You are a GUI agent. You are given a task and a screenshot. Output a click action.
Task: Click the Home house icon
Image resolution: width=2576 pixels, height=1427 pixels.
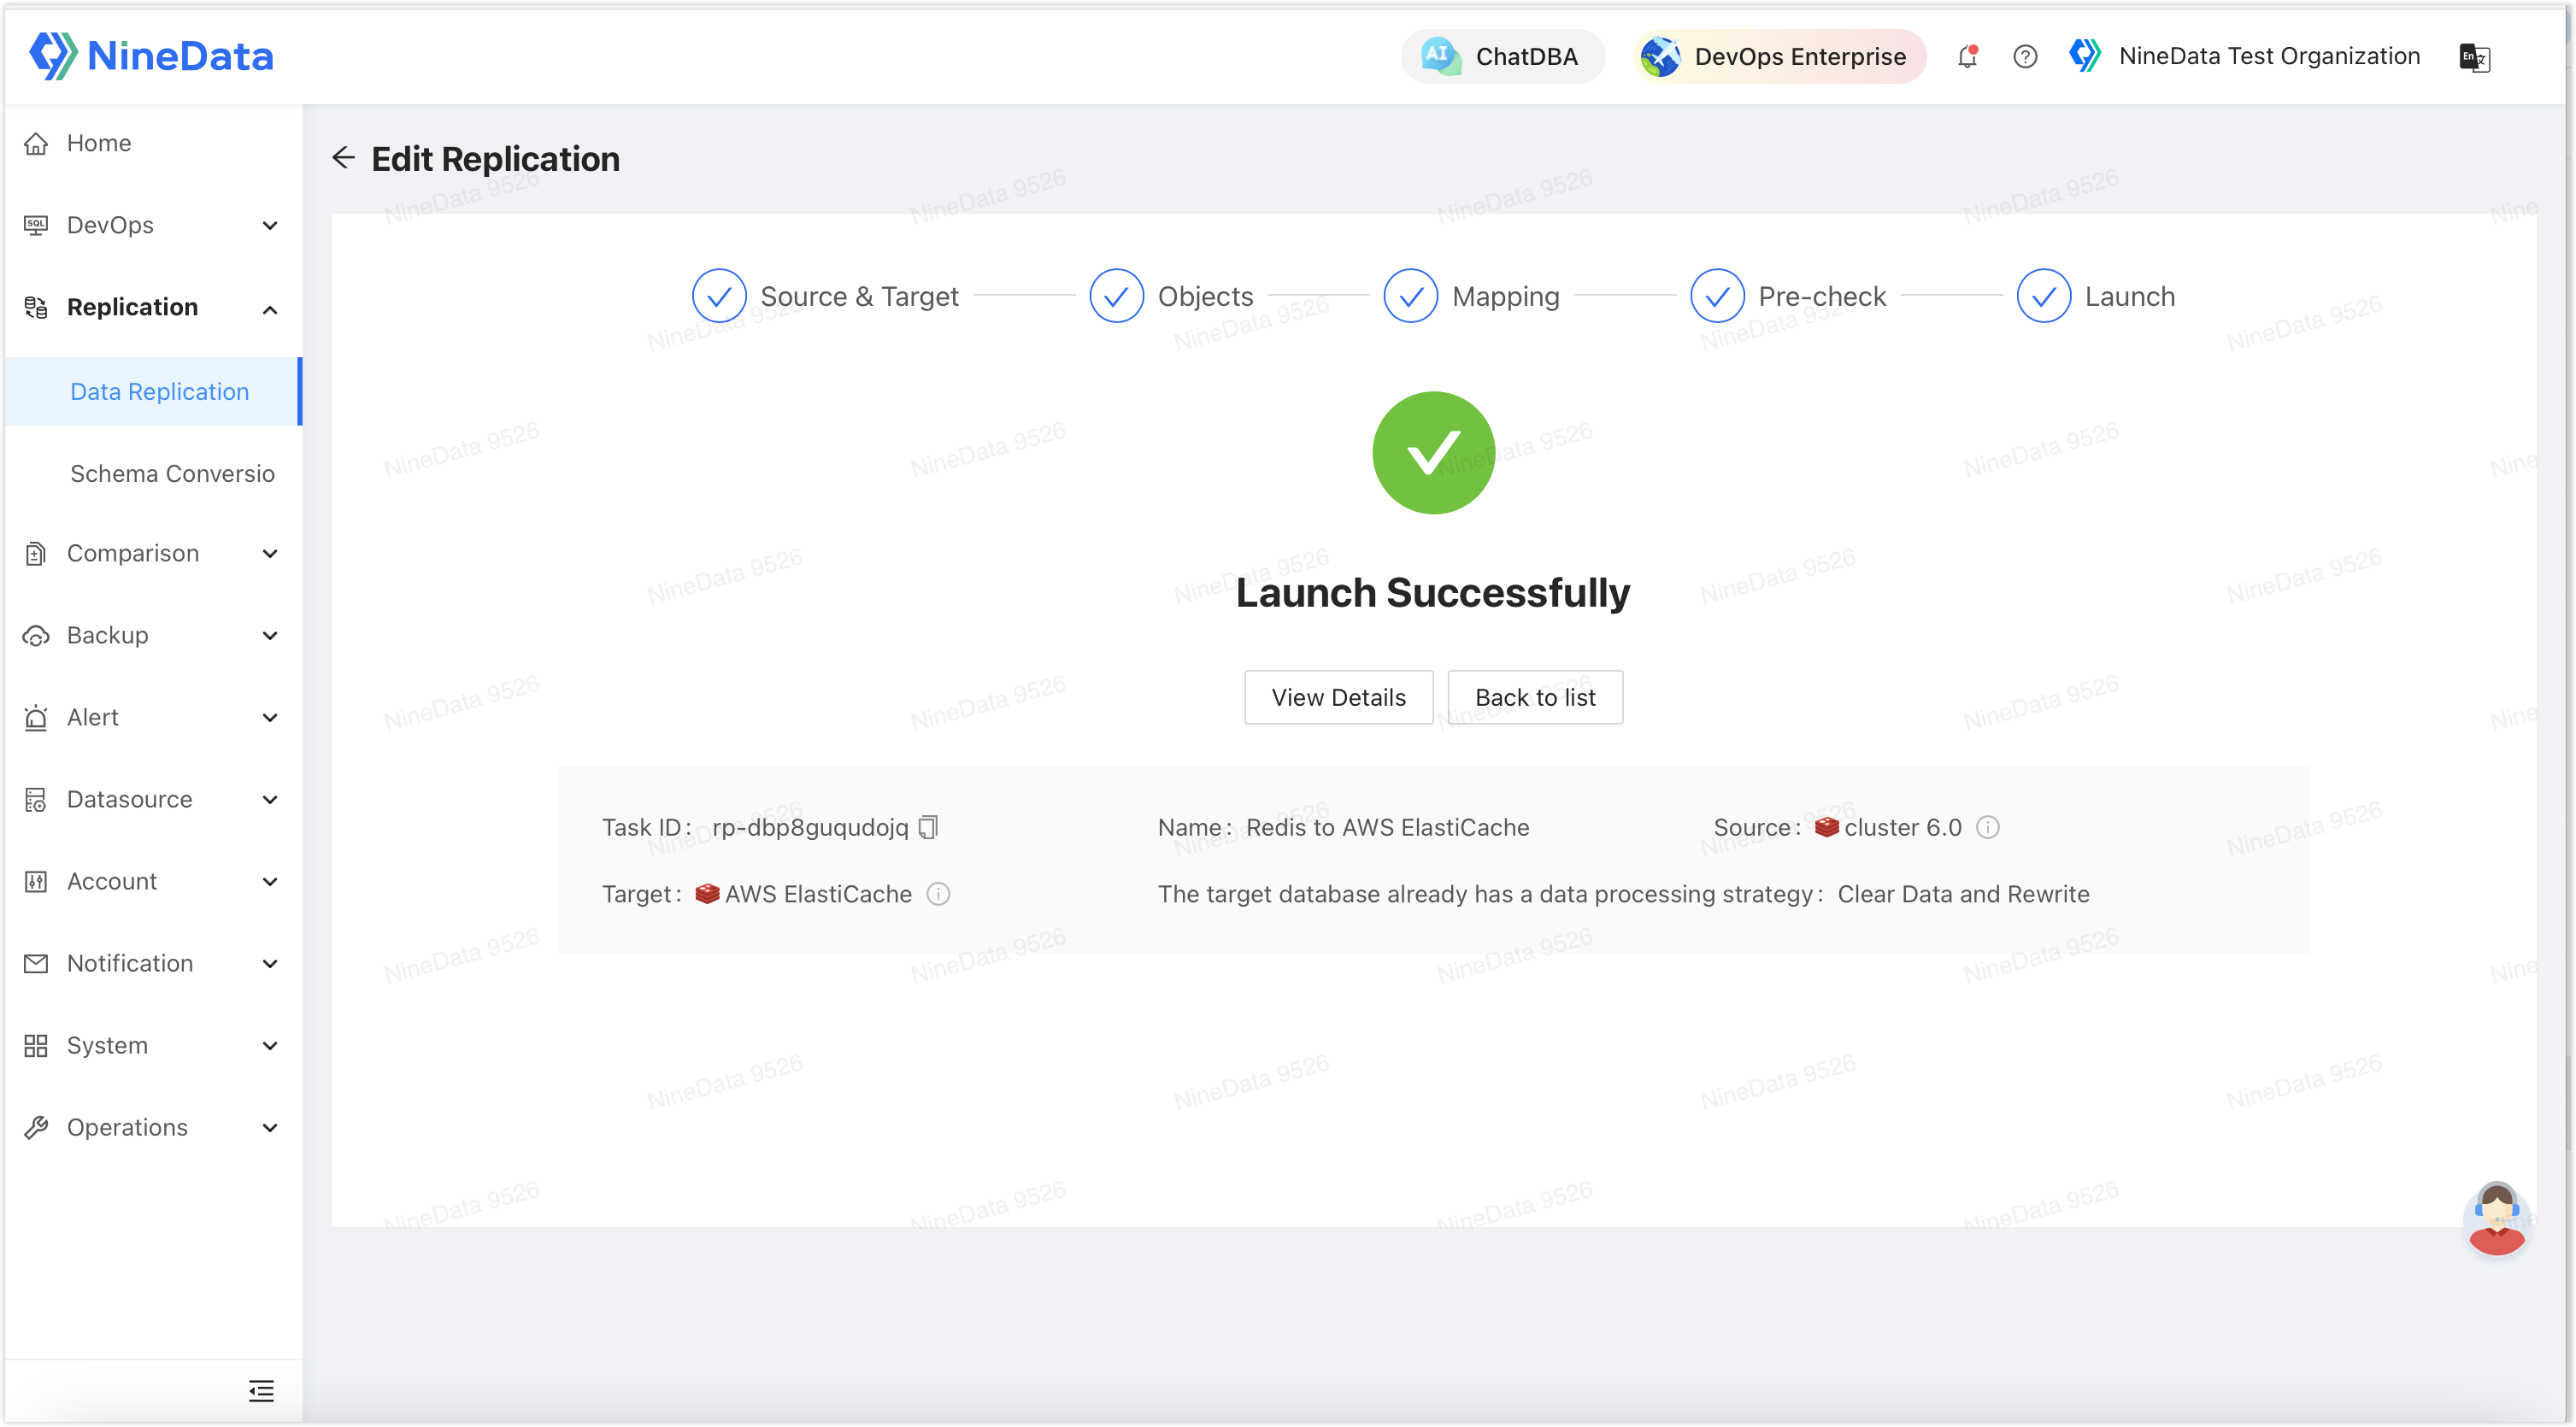point(36,143)
